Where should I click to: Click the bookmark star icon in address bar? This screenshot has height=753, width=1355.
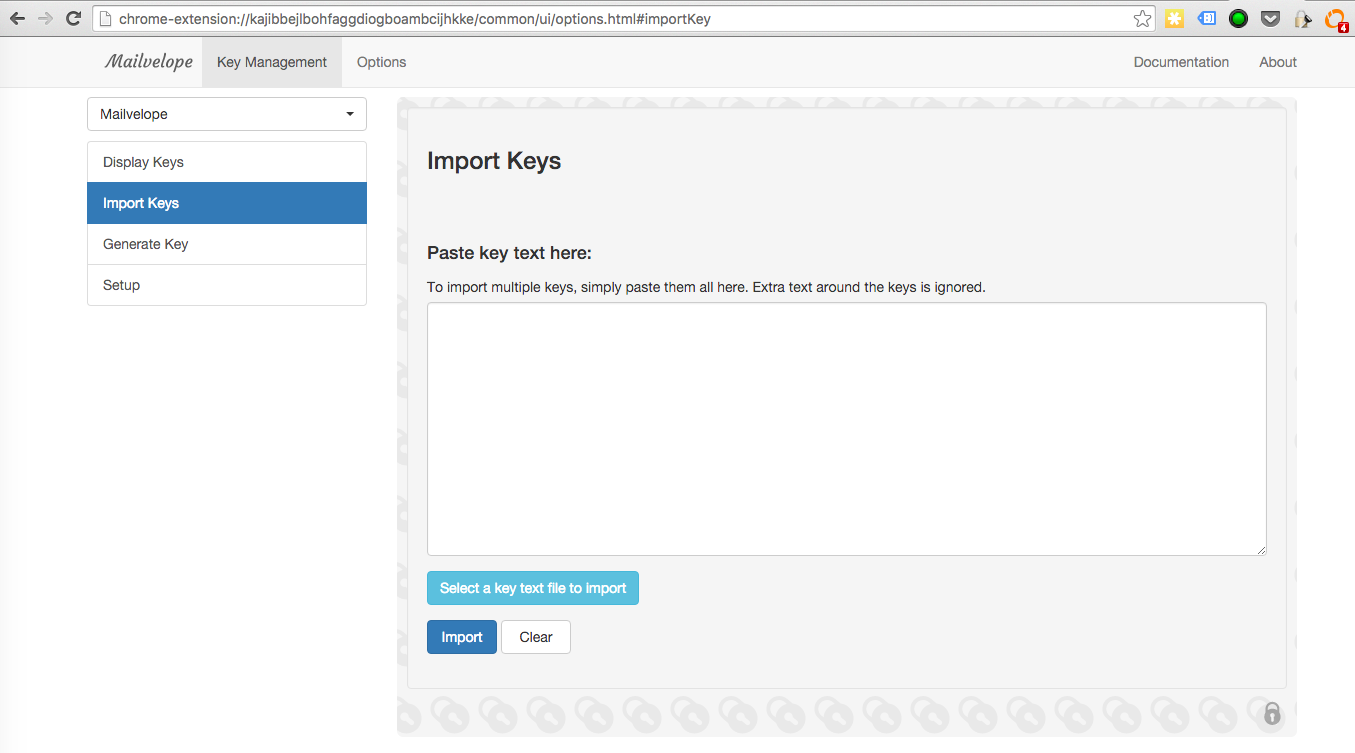click(1142, 18)
